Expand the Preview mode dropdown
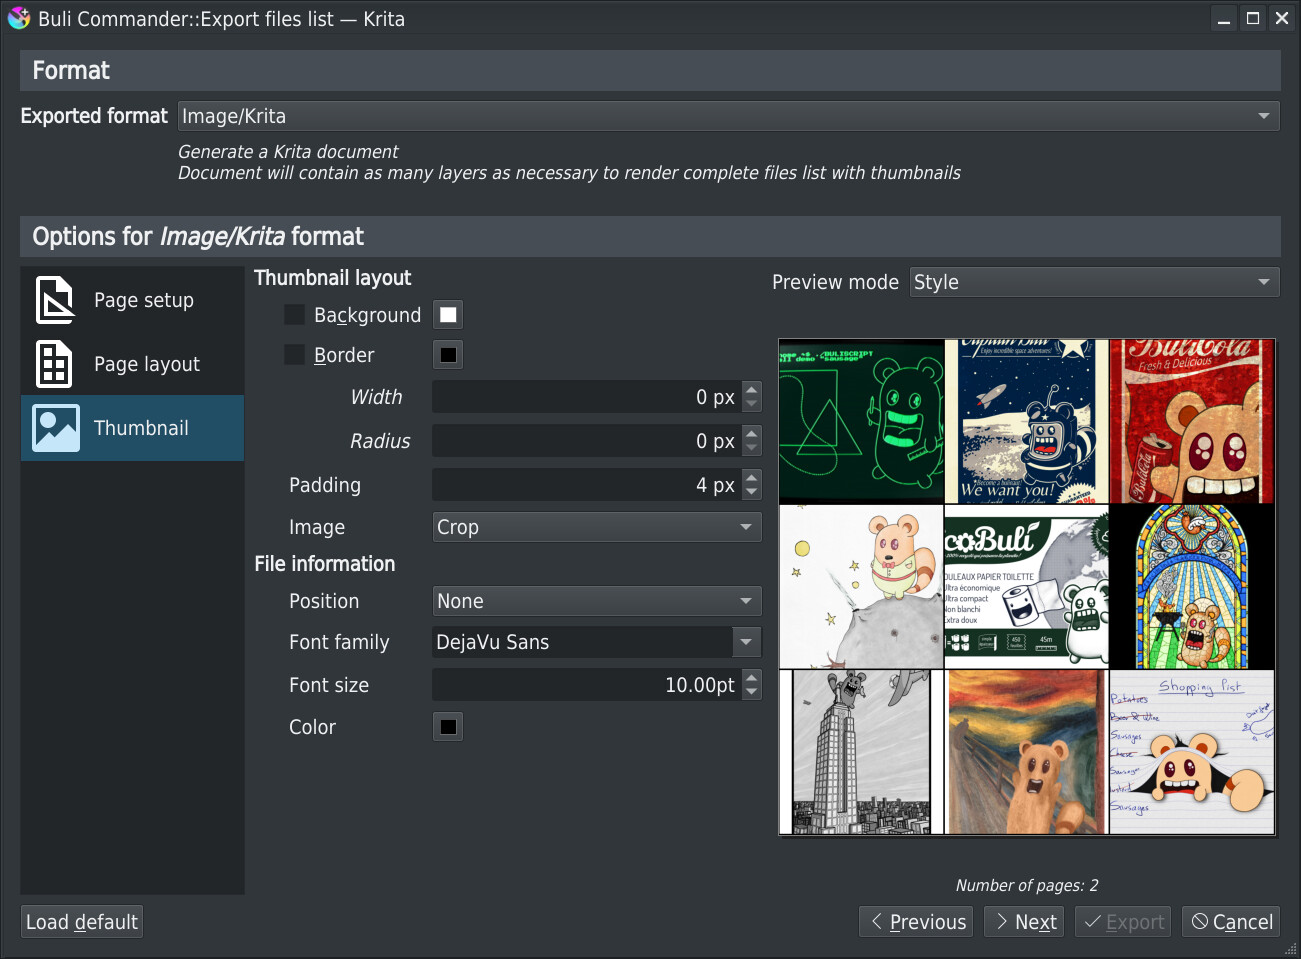Viewport: 1301px width, 959px height. (x=1094, y=282)
